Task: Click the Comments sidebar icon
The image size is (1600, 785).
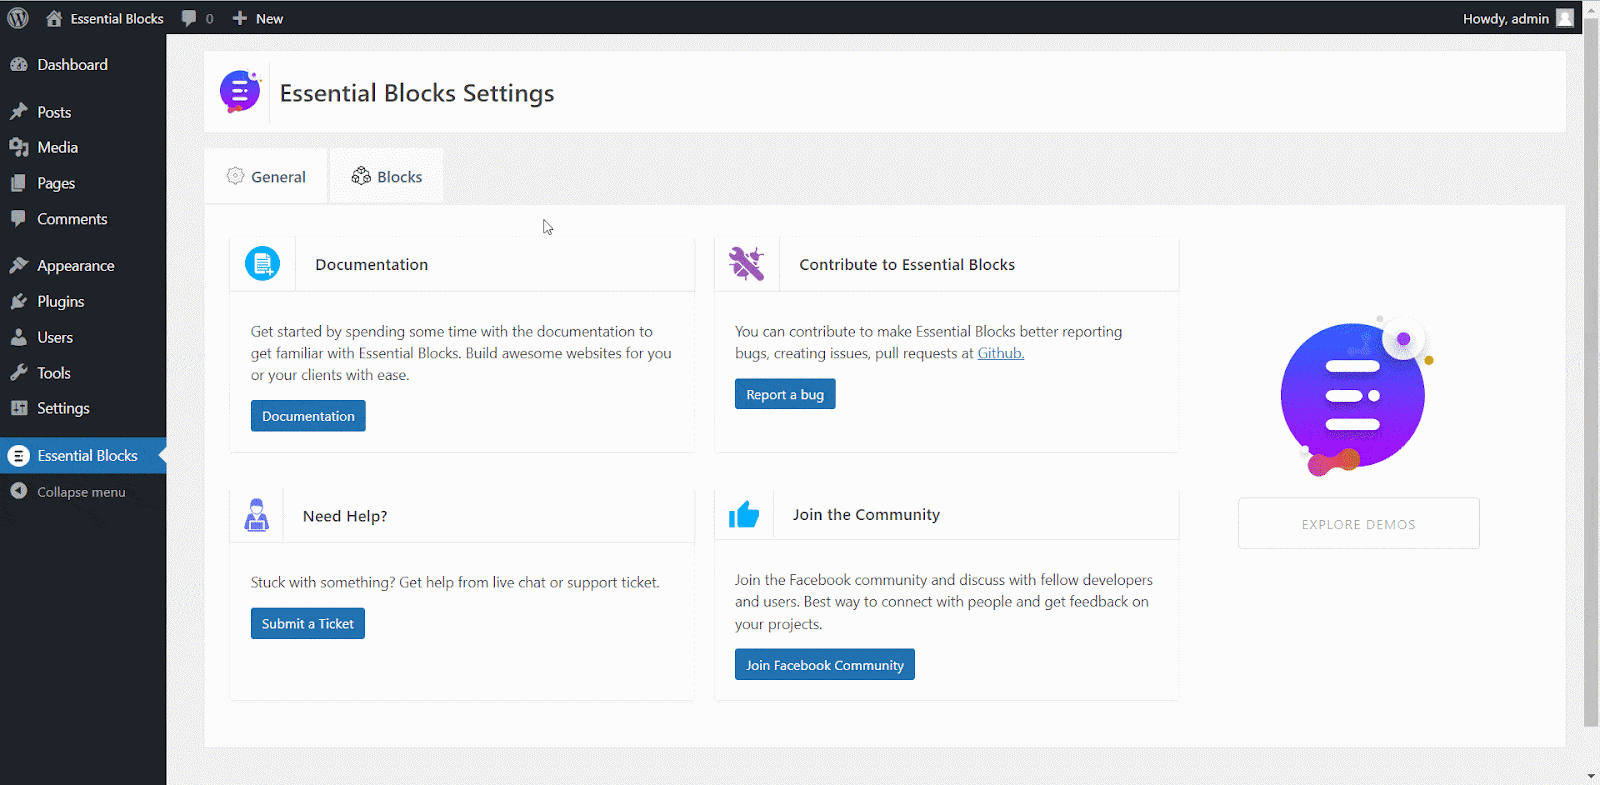Action: point(19,219)
